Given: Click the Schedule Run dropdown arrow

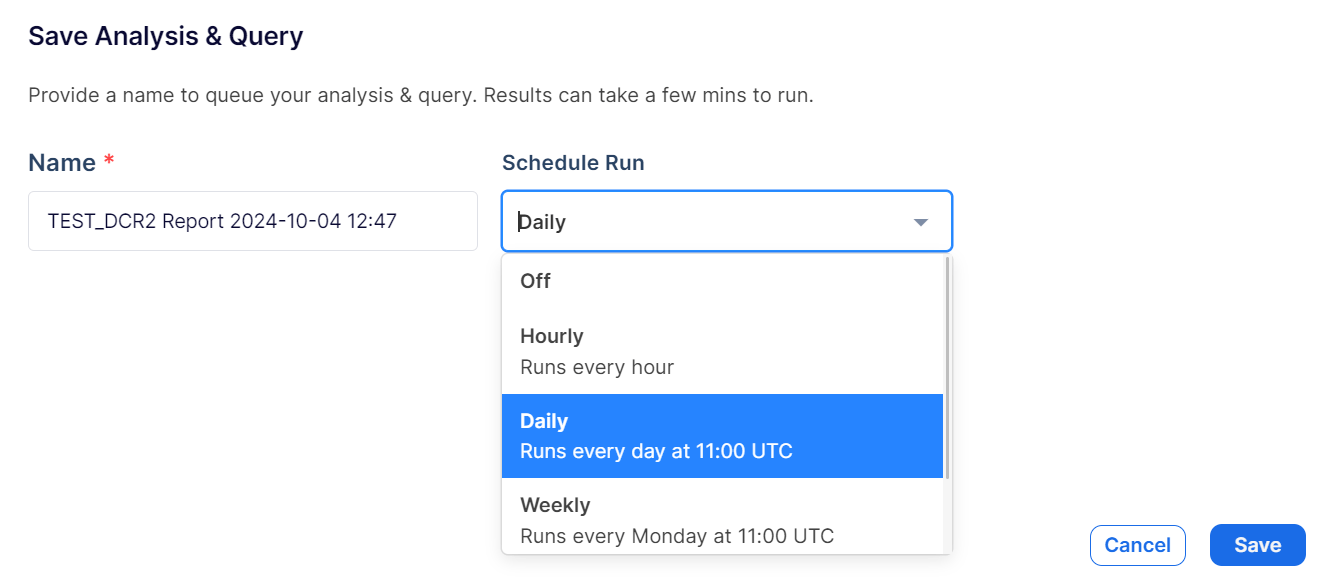Looking at the screenshot, I should point(921,222).
